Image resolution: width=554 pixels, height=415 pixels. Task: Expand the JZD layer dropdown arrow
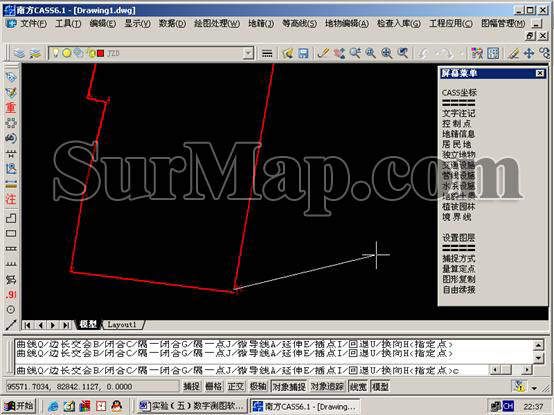coord(248,53)
